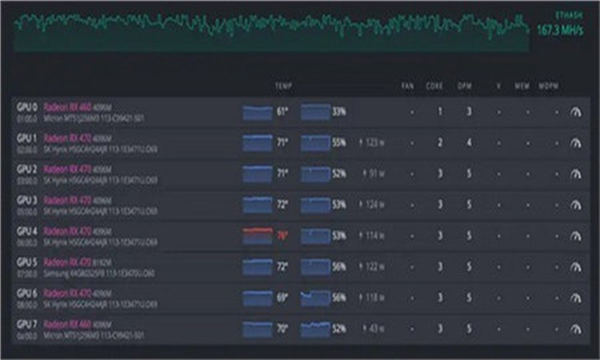Select the GPU 5 Radeon RX 470 name
The width and height of the screenshot is (600, 360).
[x=67, y=262]
